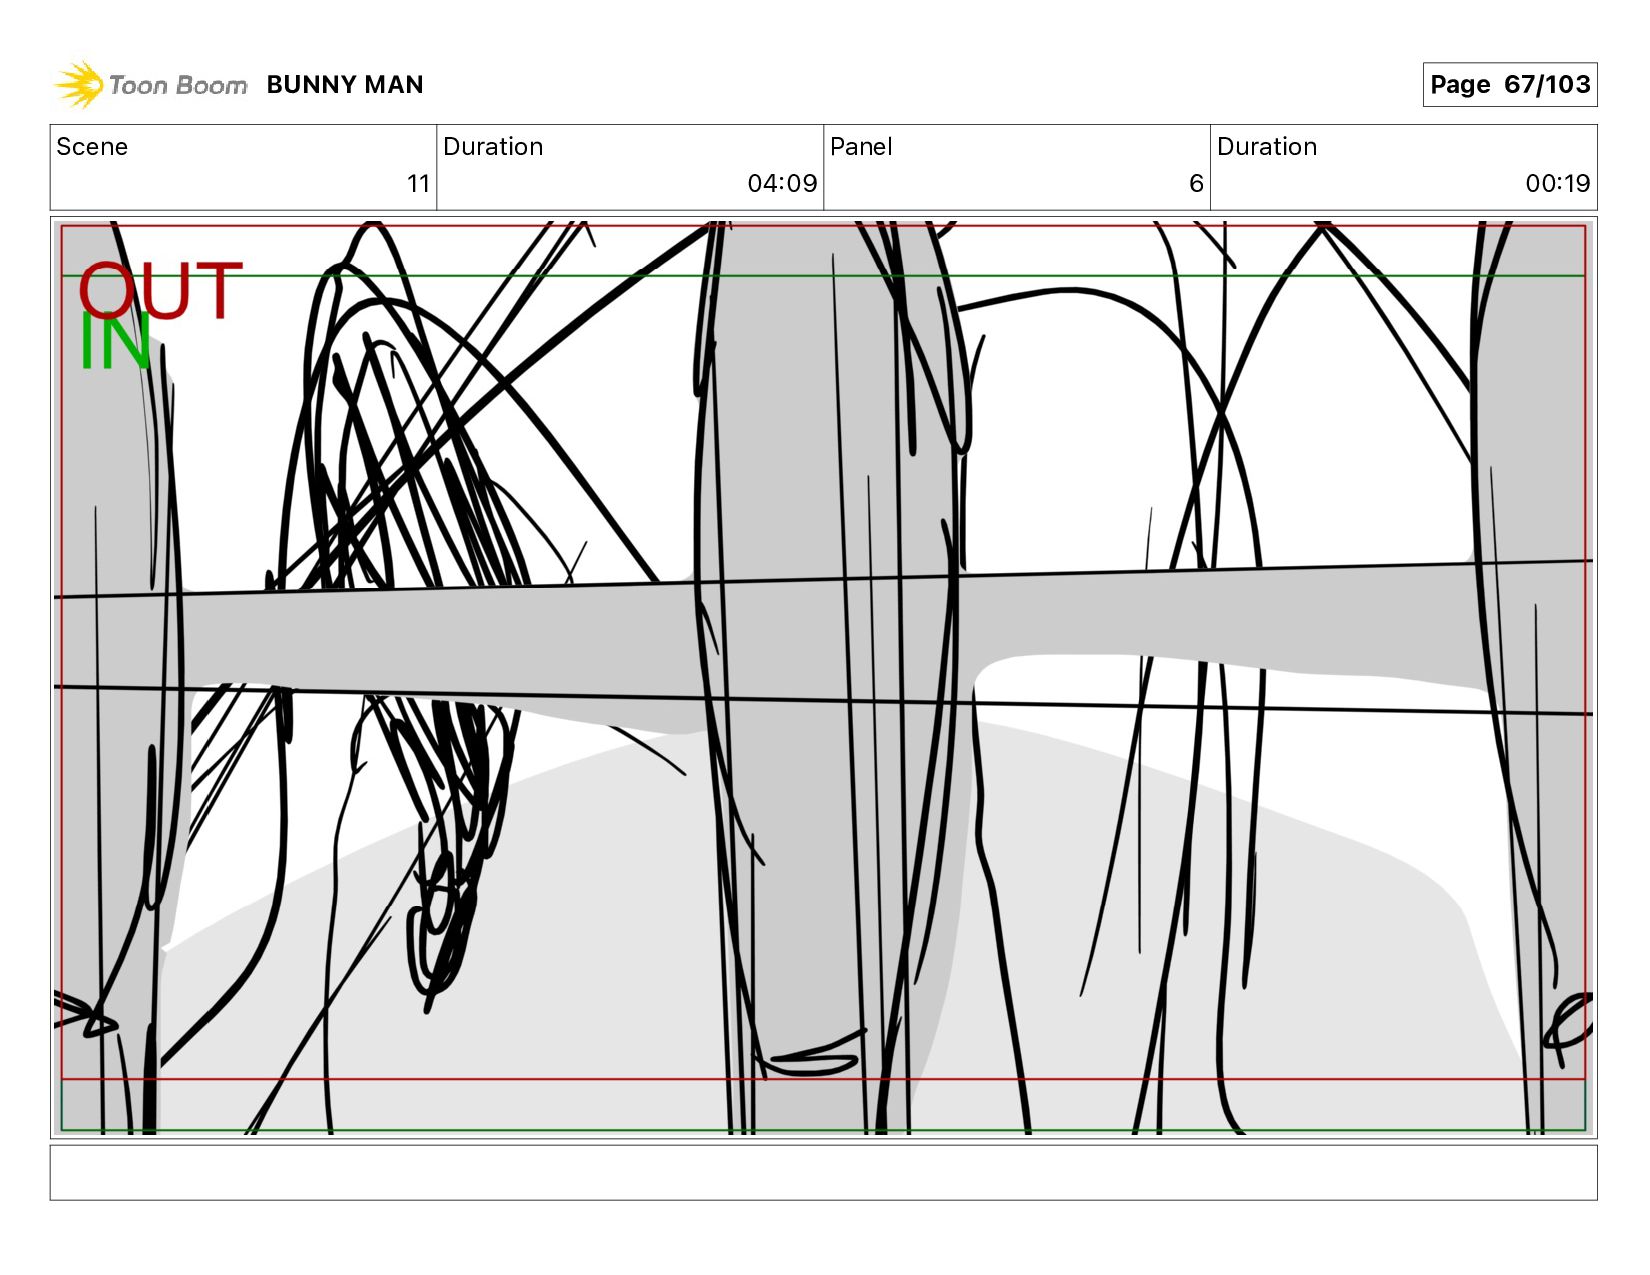Click the Scene label
1650x1275 pixels.
tap(92, 147)
